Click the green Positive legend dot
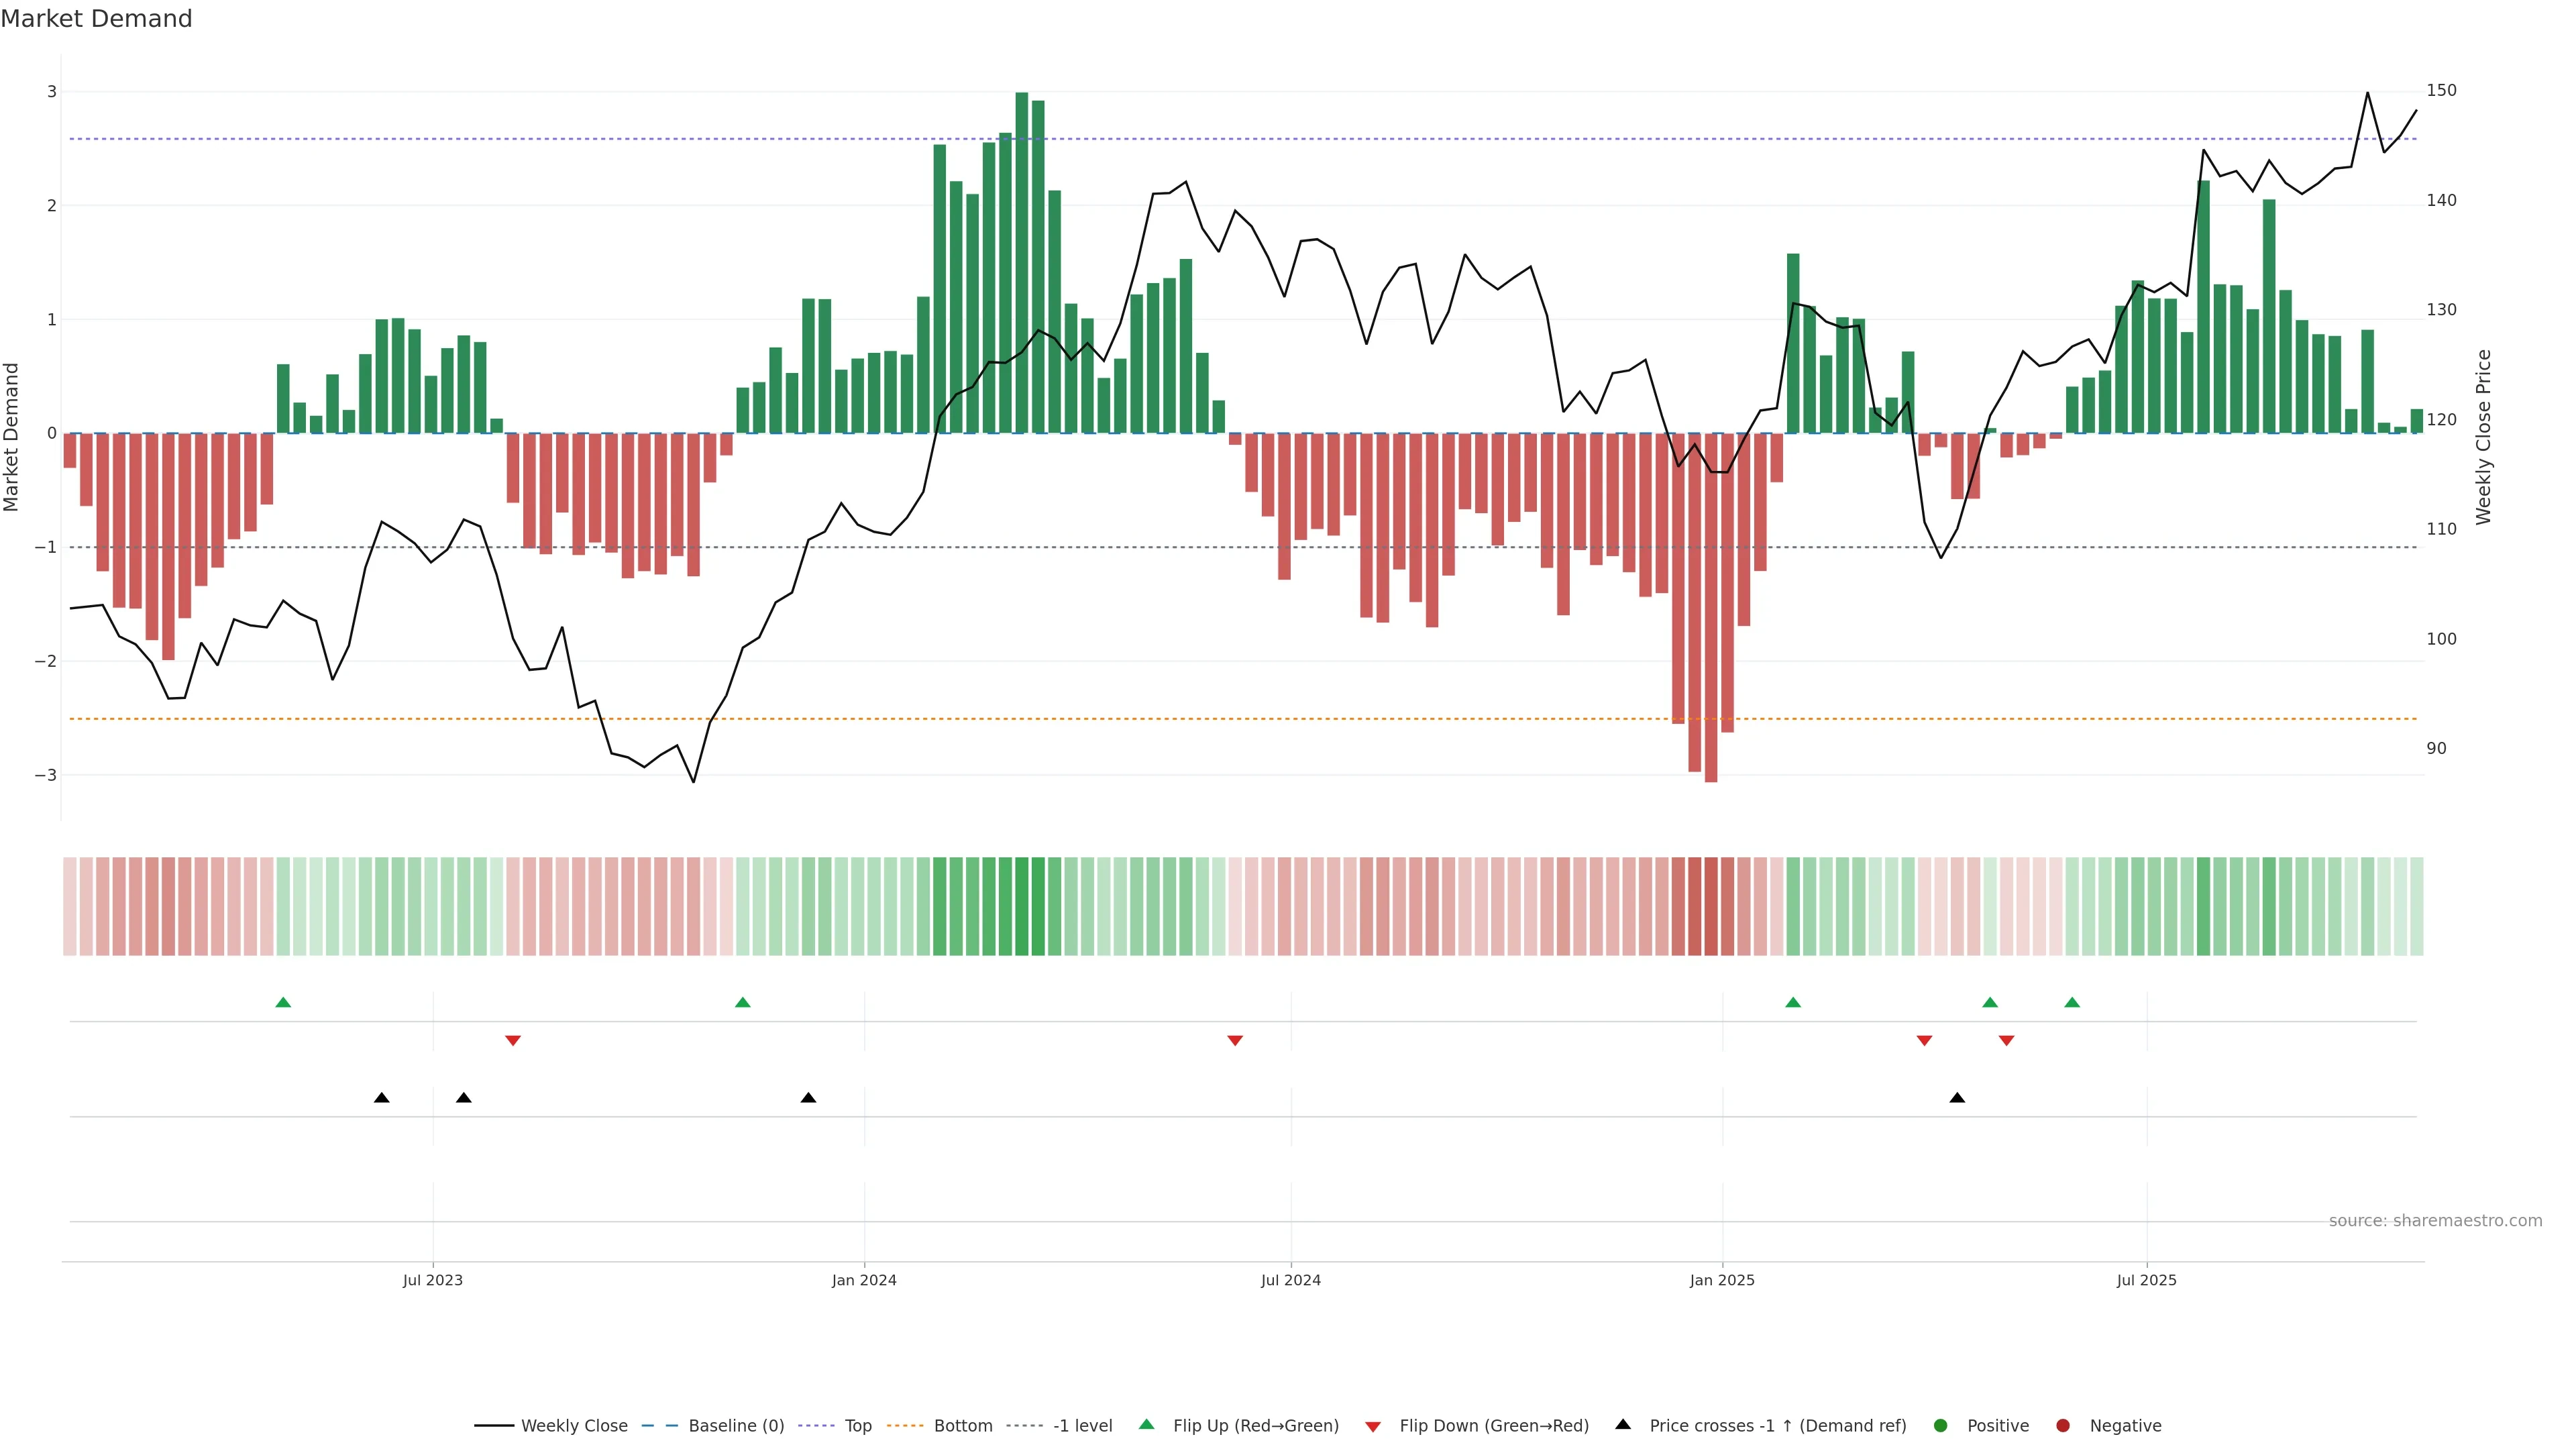2576x1449 pixels. 1941,1426
